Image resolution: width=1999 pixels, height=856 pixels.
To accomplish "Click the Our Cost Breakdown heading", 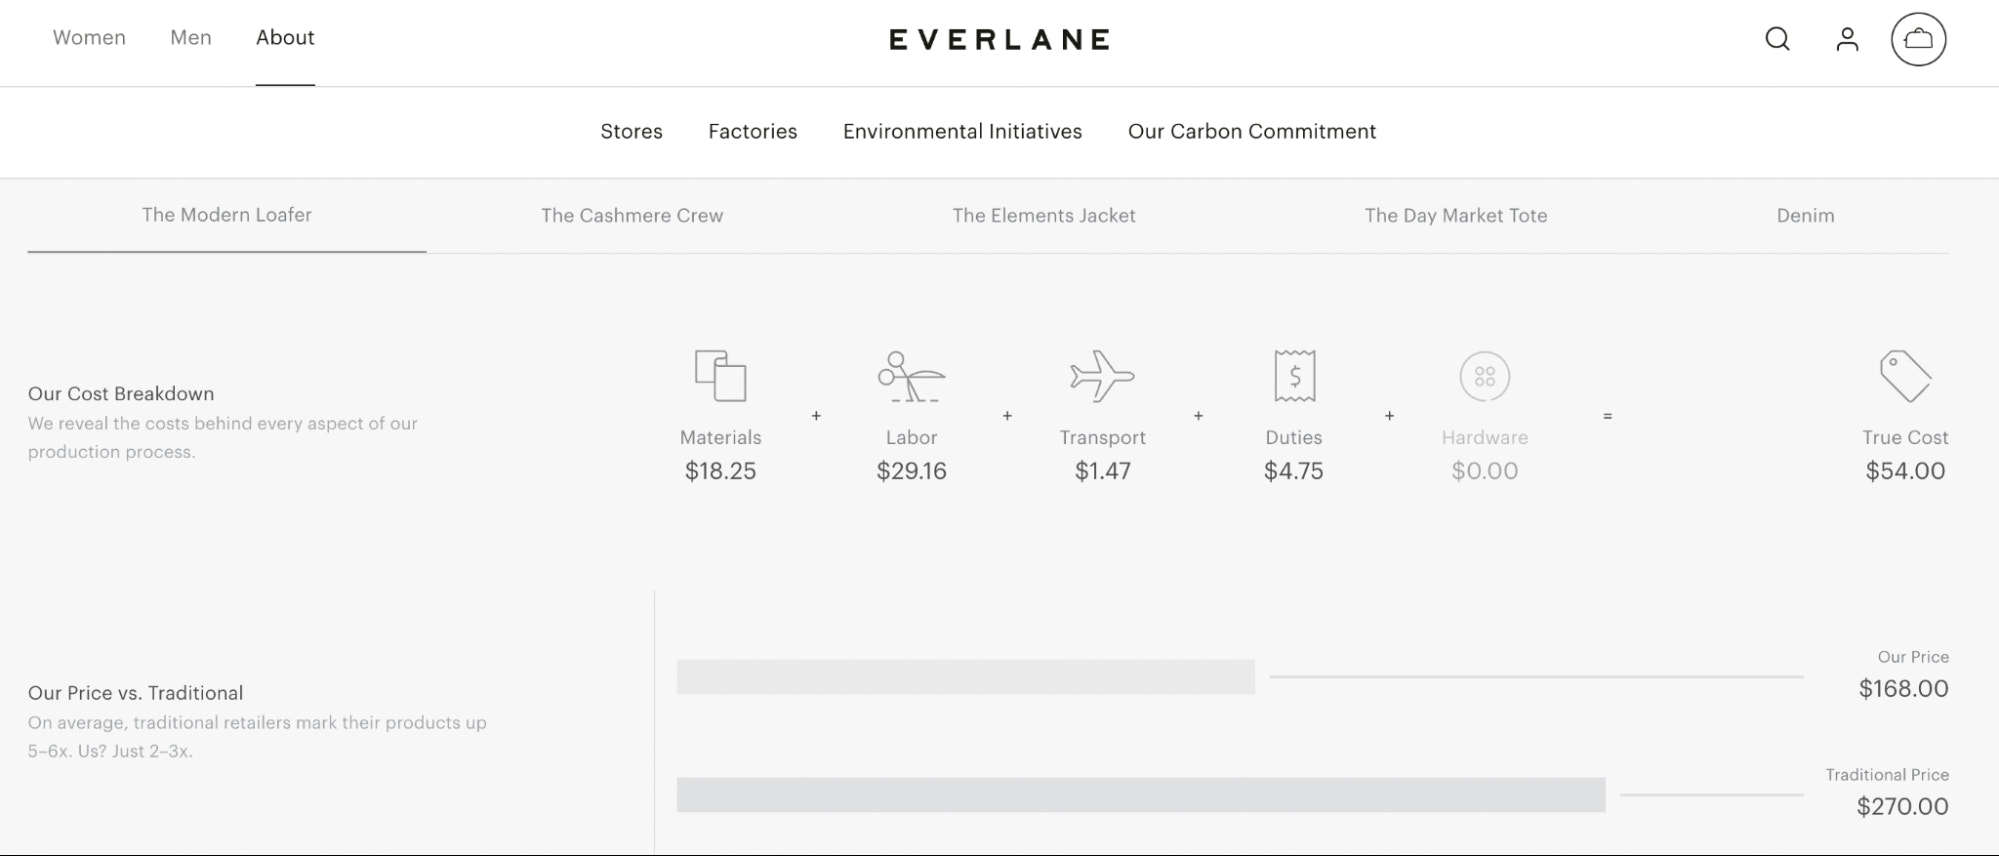I will [x=121, y=394].
